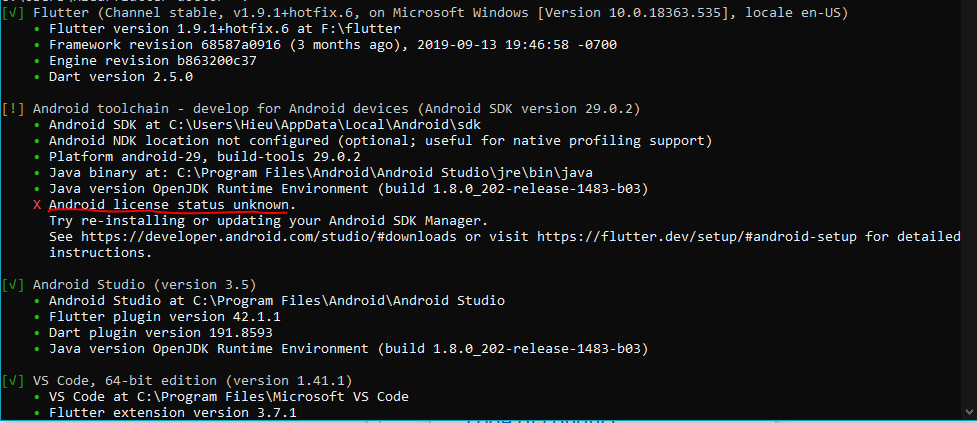Click the Framework revision 68587a0916 line
Image resolution: width=977 pixels, height=423 pixels.
[x=333, y=45]
